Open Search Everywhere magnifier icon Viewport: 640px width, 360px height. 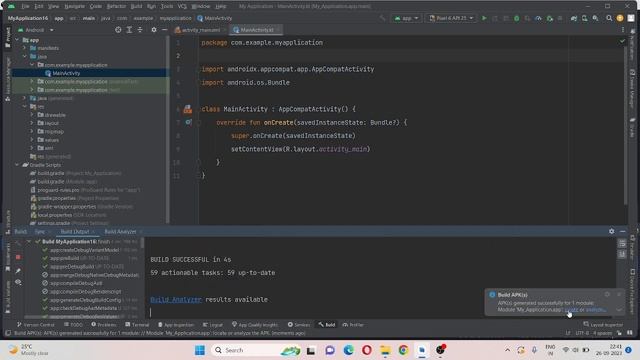[609, 18]
